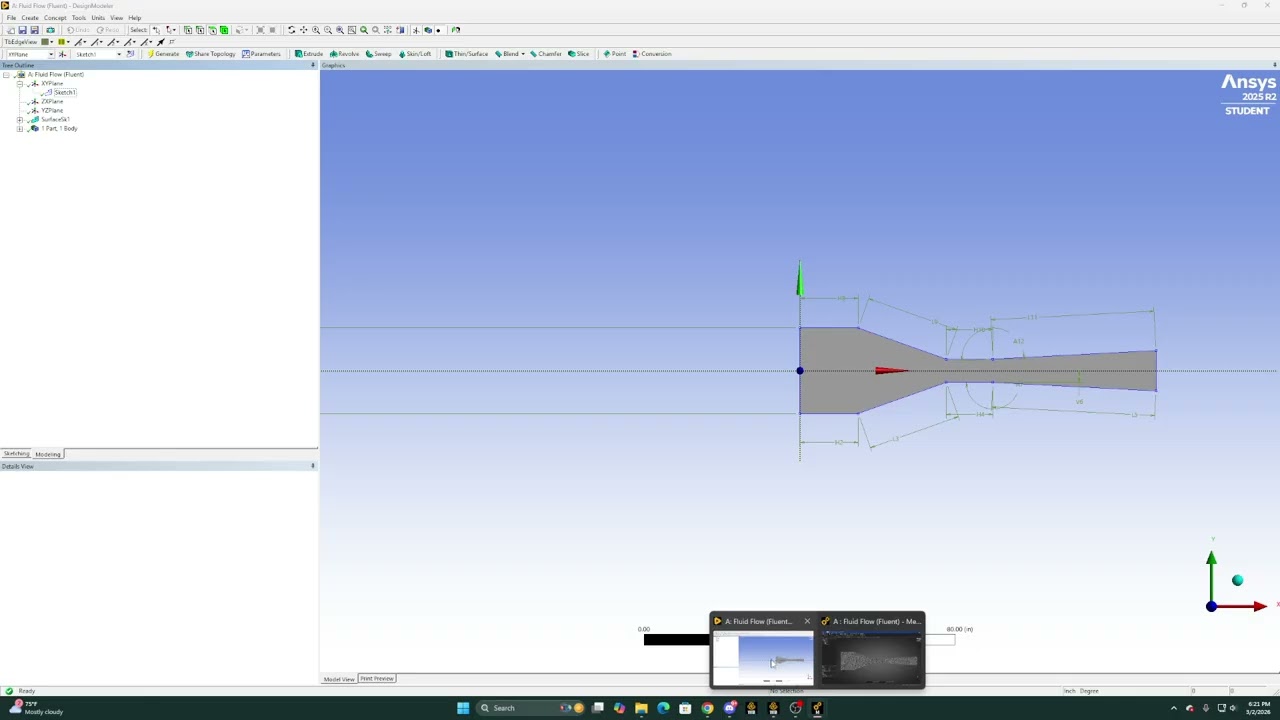This screenshot has width=1280, height=720.
Task: Click the New Plane icon
Action: click(62, 54)
